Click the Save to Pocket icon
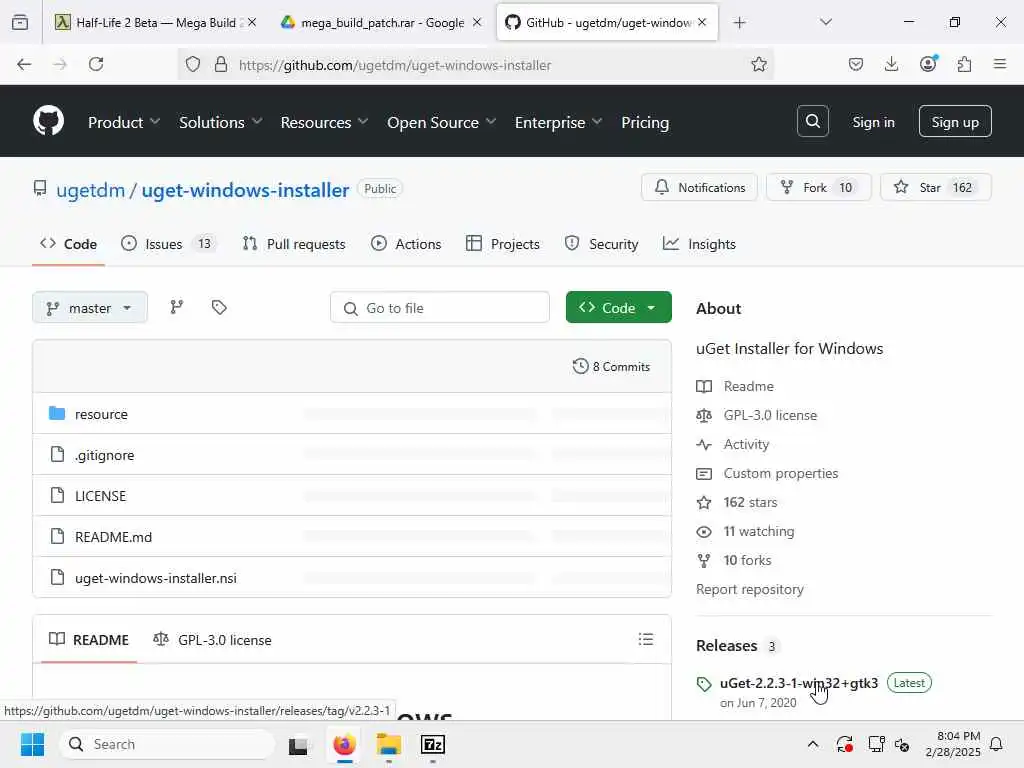This screenshot has height=768, width=1024. [x=856, y=64]
